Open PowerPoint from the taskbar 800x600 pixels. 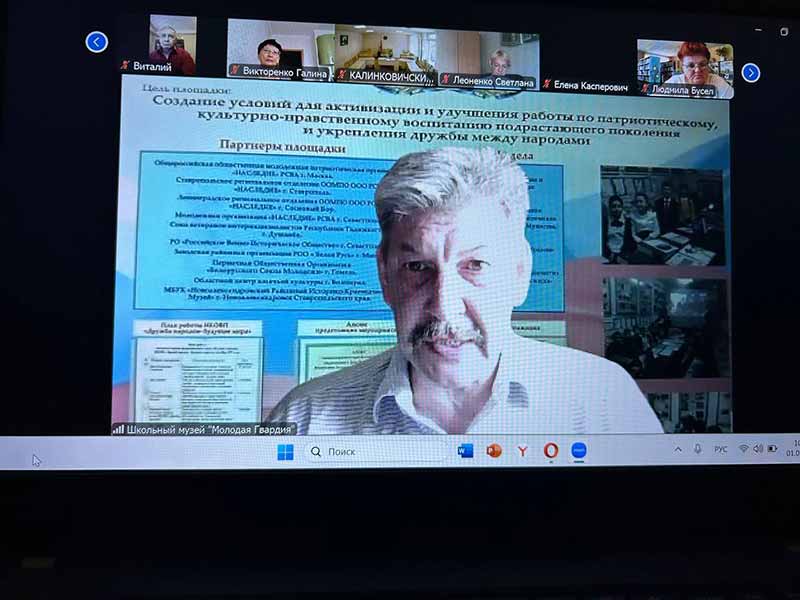[x=494, y=451]
